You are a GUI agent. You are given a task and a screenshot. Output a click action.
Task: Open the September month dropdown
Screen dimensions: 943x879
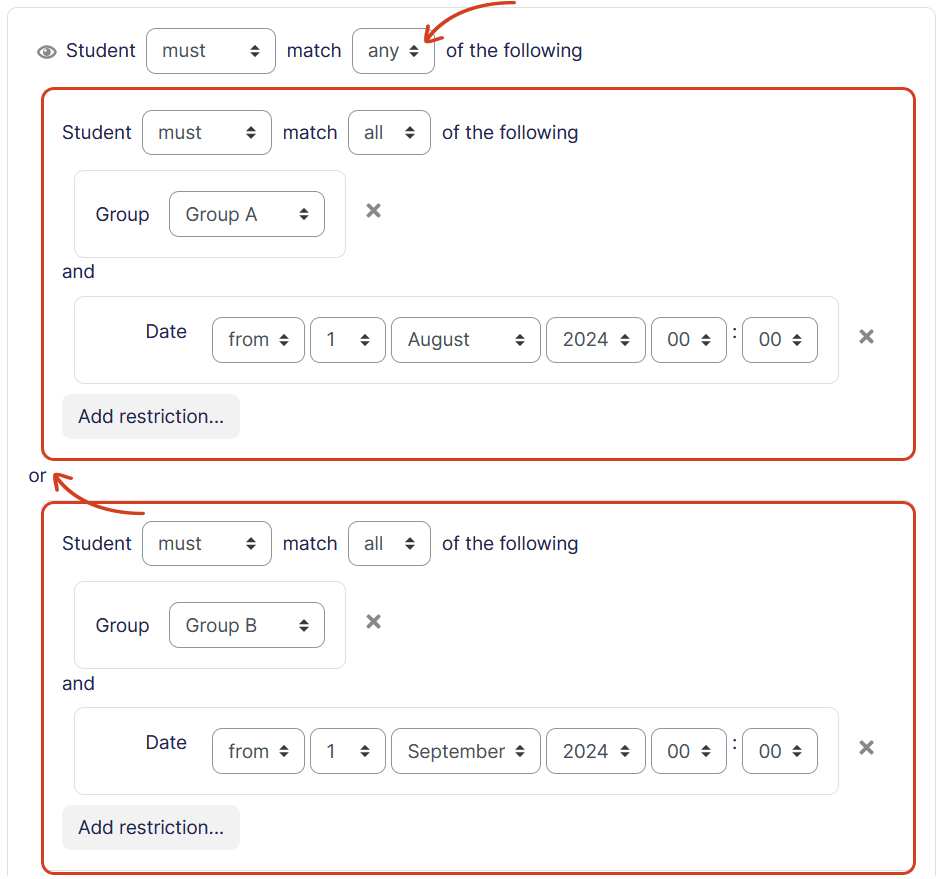pos(466,752)
